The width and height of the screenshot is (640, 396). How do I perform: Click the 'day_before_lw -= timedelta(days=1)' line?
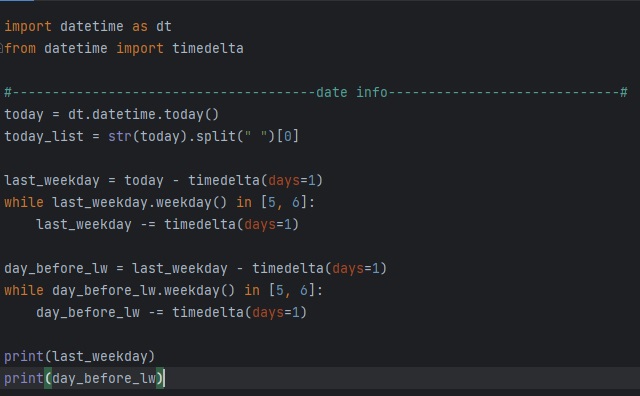click(171, 313)
